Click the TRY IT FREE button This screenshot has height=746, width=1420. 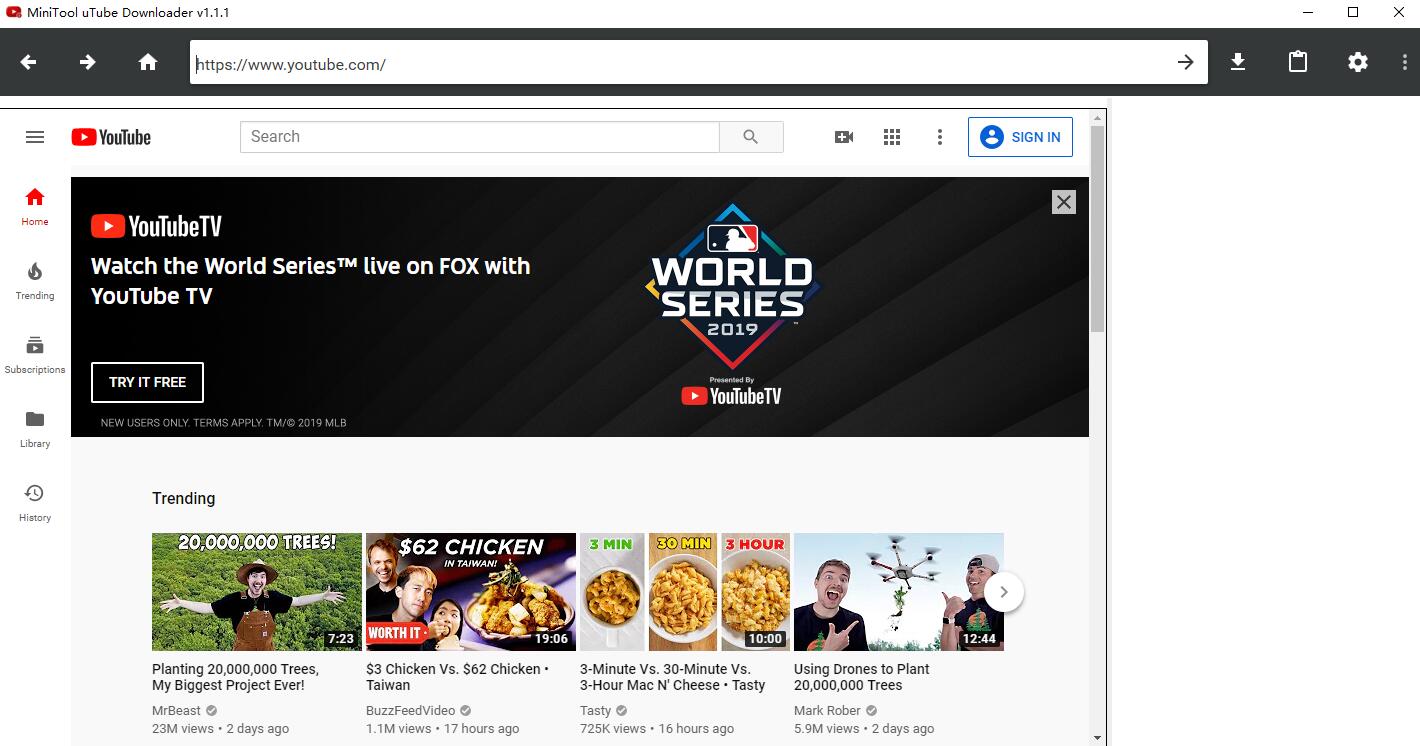pyautogui.click(x=147, y=382)
